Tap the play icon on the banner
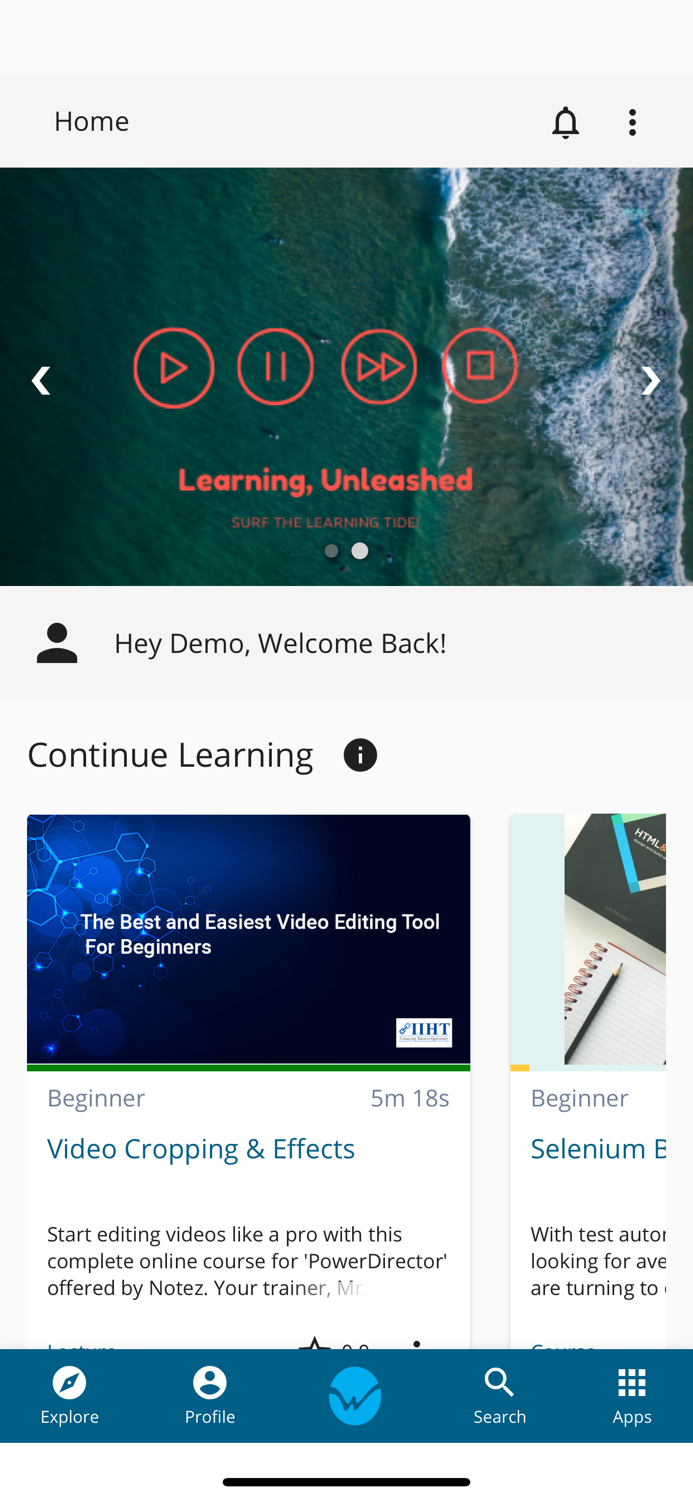693x1500 pixels. 173,367
